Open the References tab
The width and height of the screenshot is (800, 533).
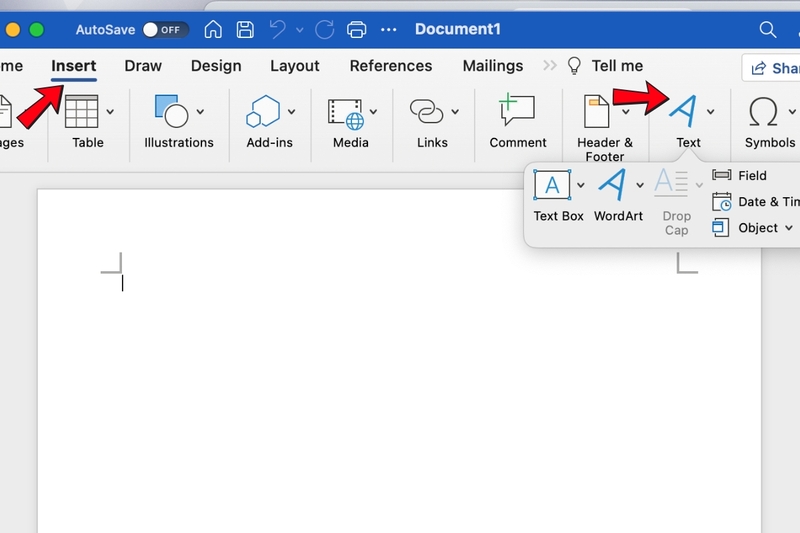(x=390, y=66)
